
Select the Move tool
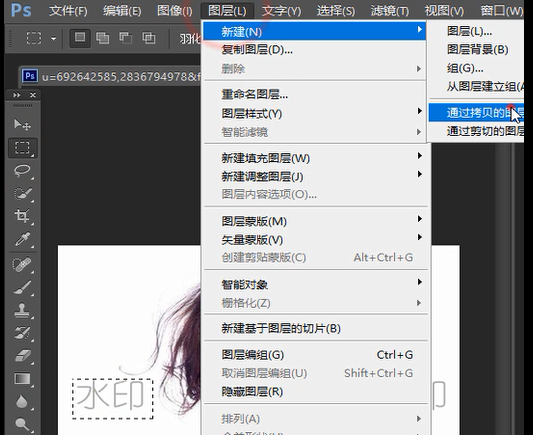point(22,125)
